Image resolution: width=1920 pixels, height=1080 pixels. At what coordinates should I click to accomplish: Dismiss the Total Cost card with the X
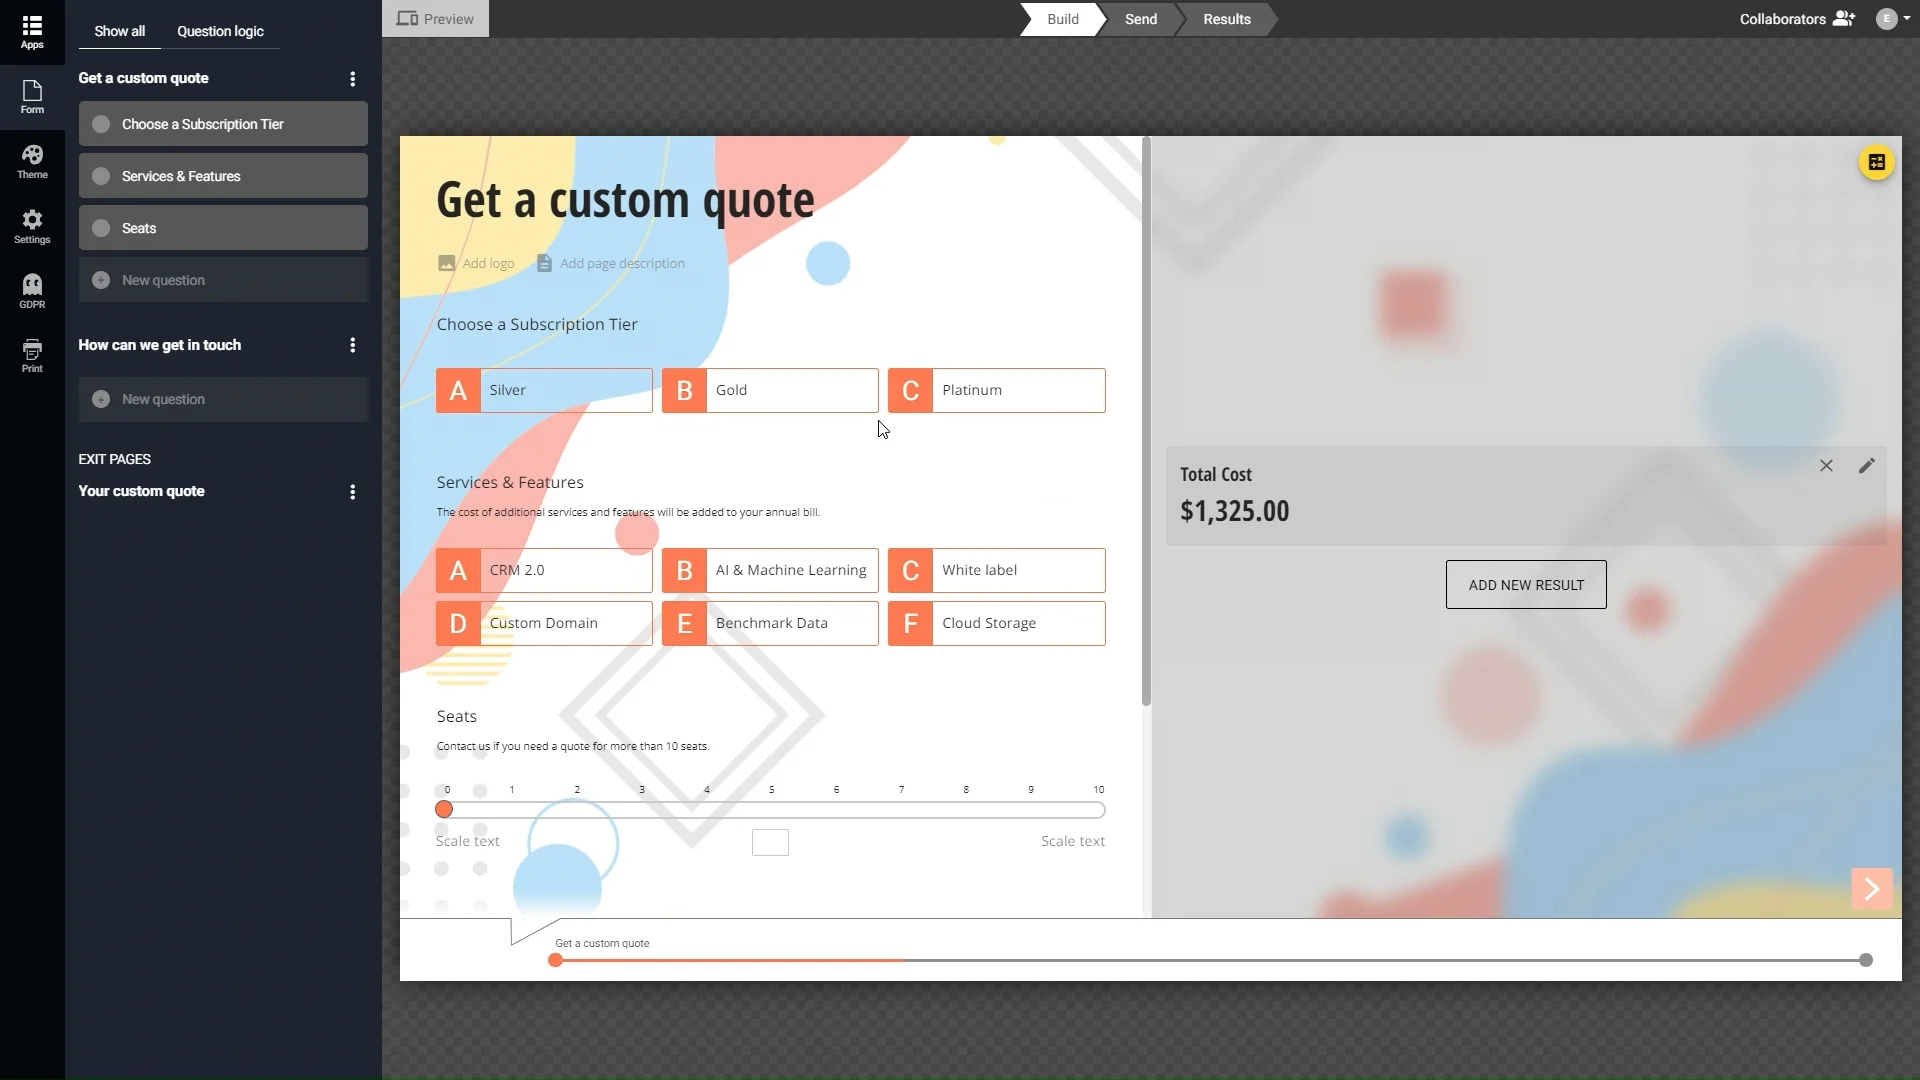click(x=1826, y=465)
